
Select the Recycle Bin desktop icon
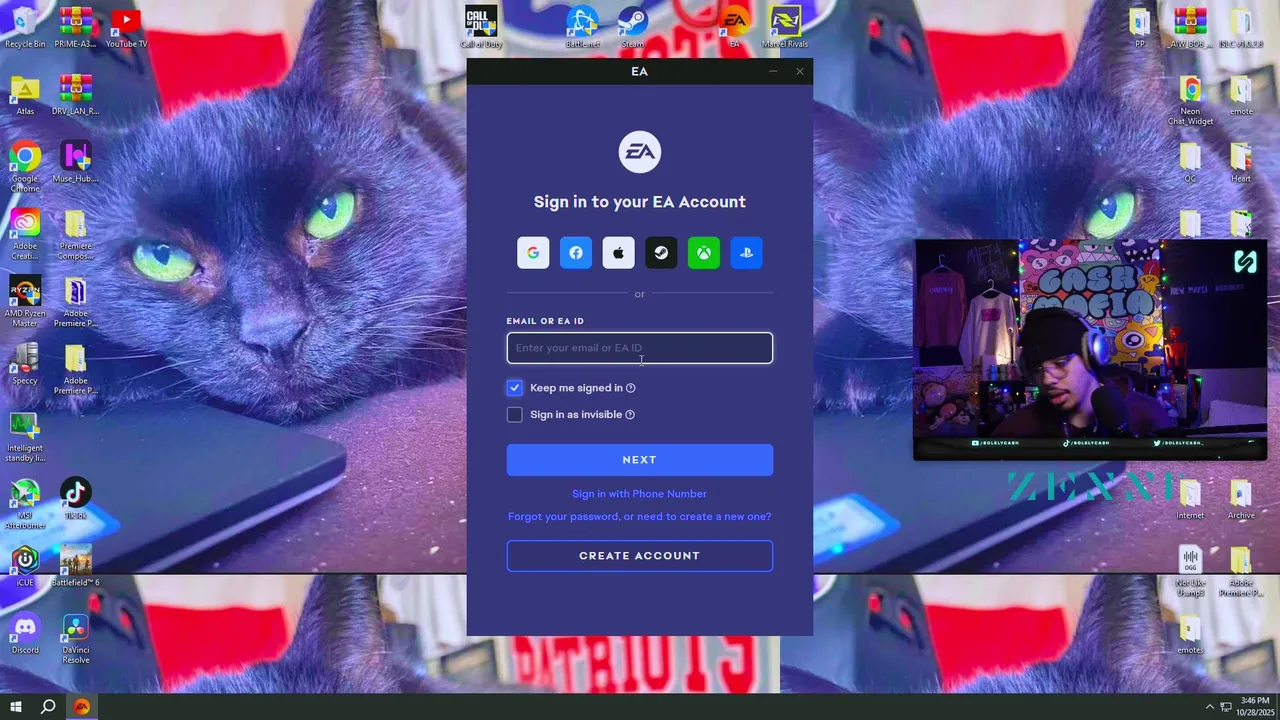25,27
